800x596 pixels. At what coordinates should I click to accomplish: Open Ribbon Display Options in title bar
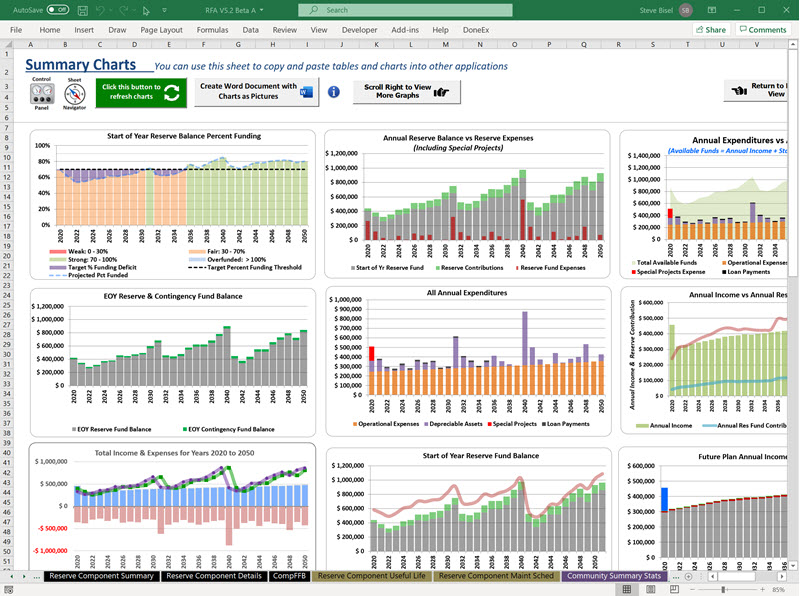click(x=711, y=9)
